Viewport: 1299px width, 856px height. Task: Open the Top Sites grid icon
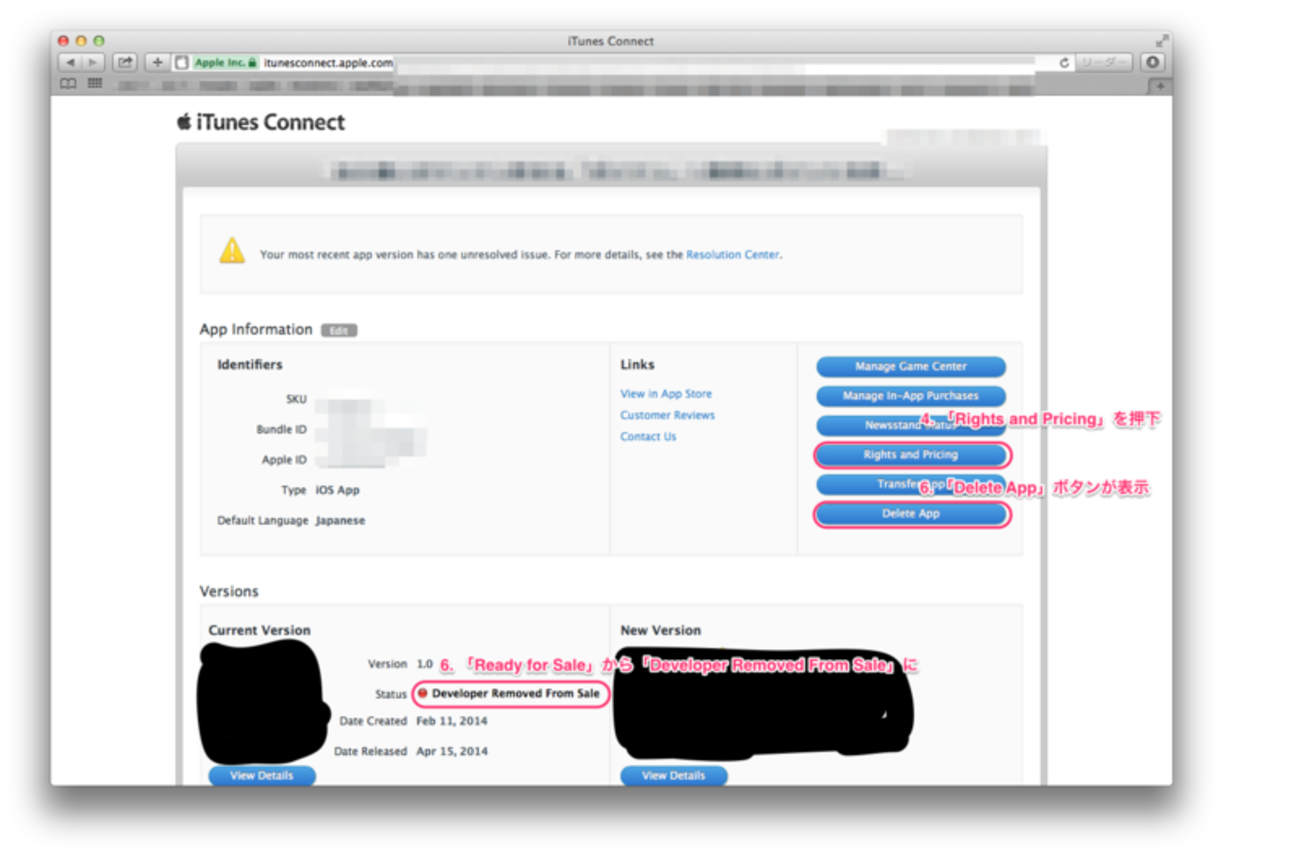click(x=94, y=84)
